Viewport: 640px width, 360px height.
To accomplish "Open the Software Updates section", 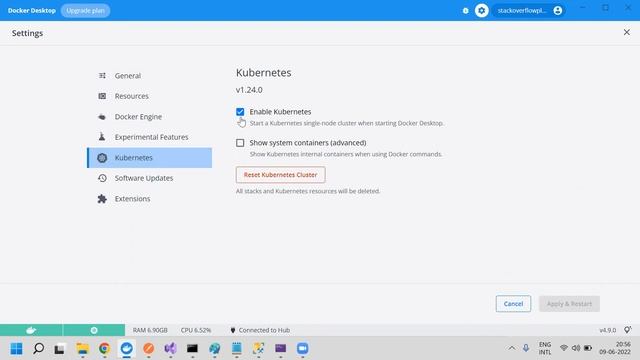I will 149,178.
